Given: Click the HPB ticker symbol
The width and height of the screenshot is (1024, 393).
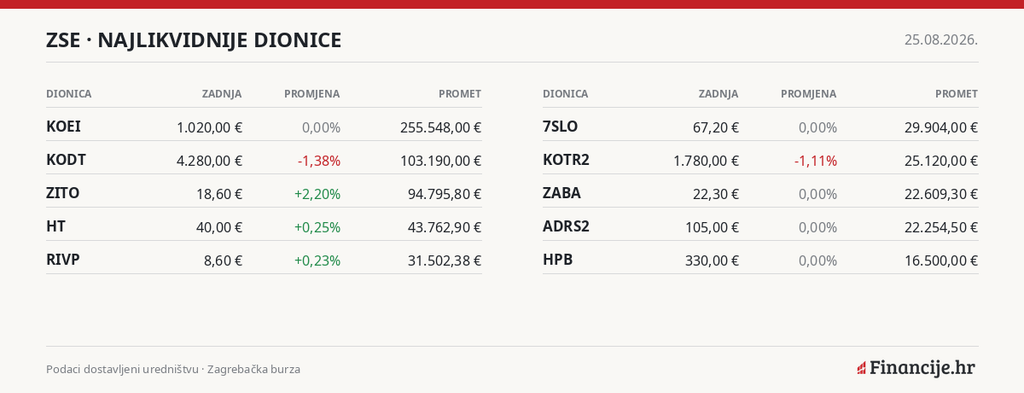Looking at the screenshot, I should coord(558,260).
